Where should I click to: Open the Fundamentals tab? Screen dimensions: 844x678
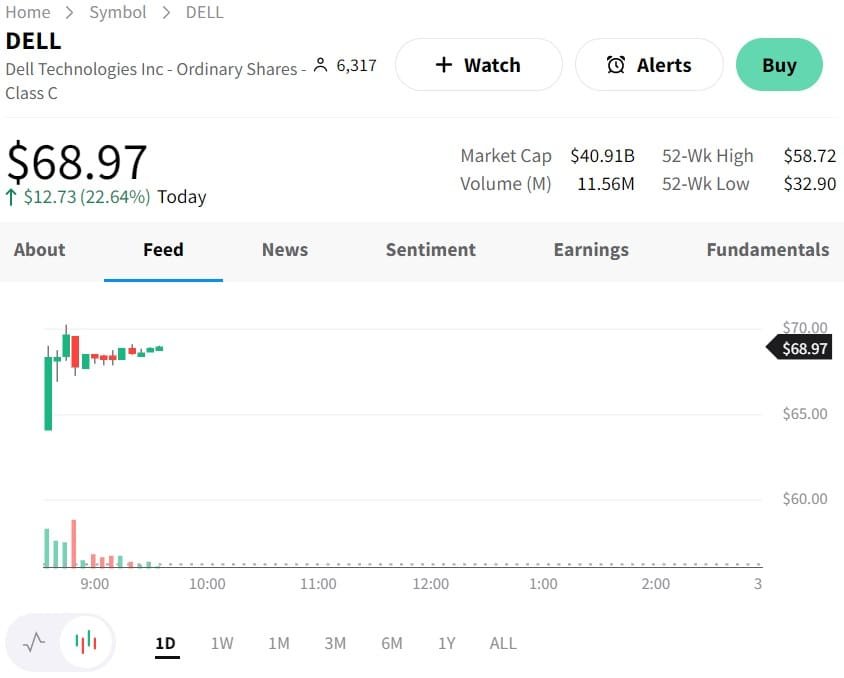click(767, 250)
